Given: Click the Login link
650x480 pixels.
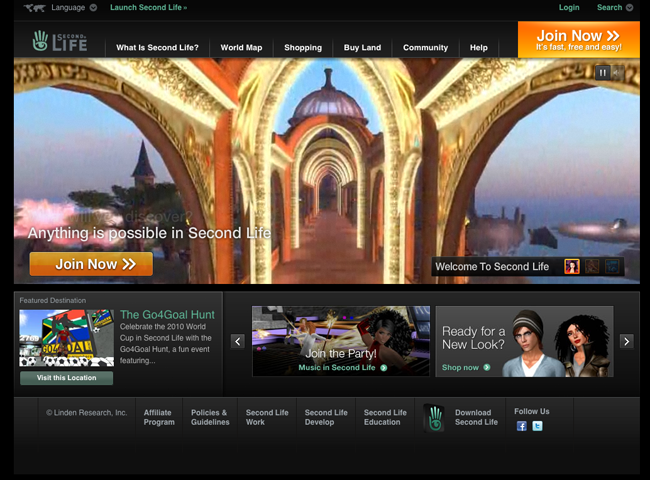Looking at the screenshot, I should pyautogui.click(x=569, y=7).
